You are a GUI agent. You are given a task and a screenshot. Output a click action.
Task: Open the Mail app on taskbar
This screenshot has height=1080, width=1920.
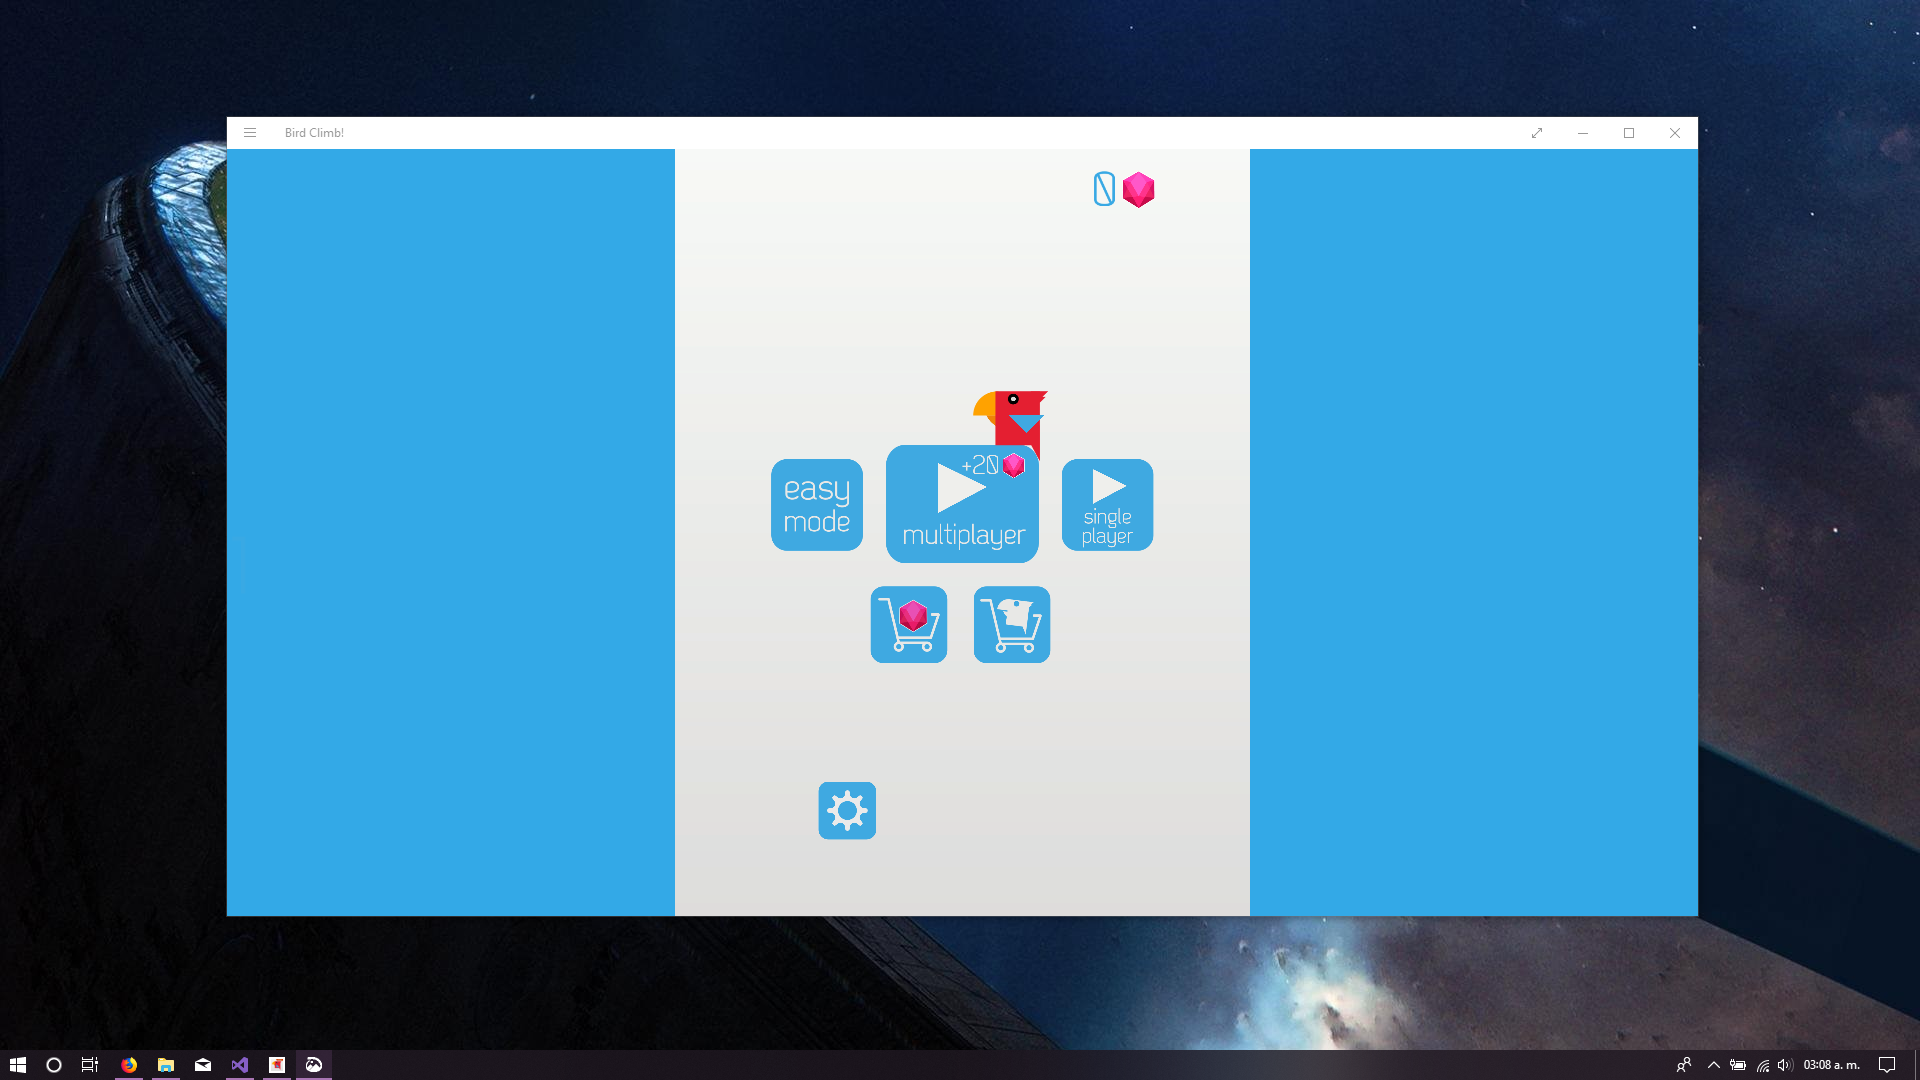[203, 1065]
